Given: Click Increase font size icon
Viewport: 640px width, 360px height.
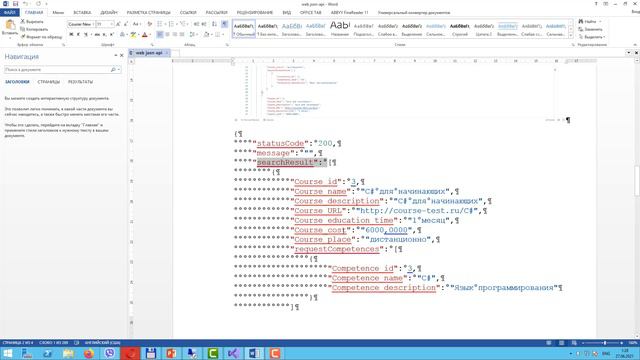Looking at the screenshot, I should click(x=118, y=24).
